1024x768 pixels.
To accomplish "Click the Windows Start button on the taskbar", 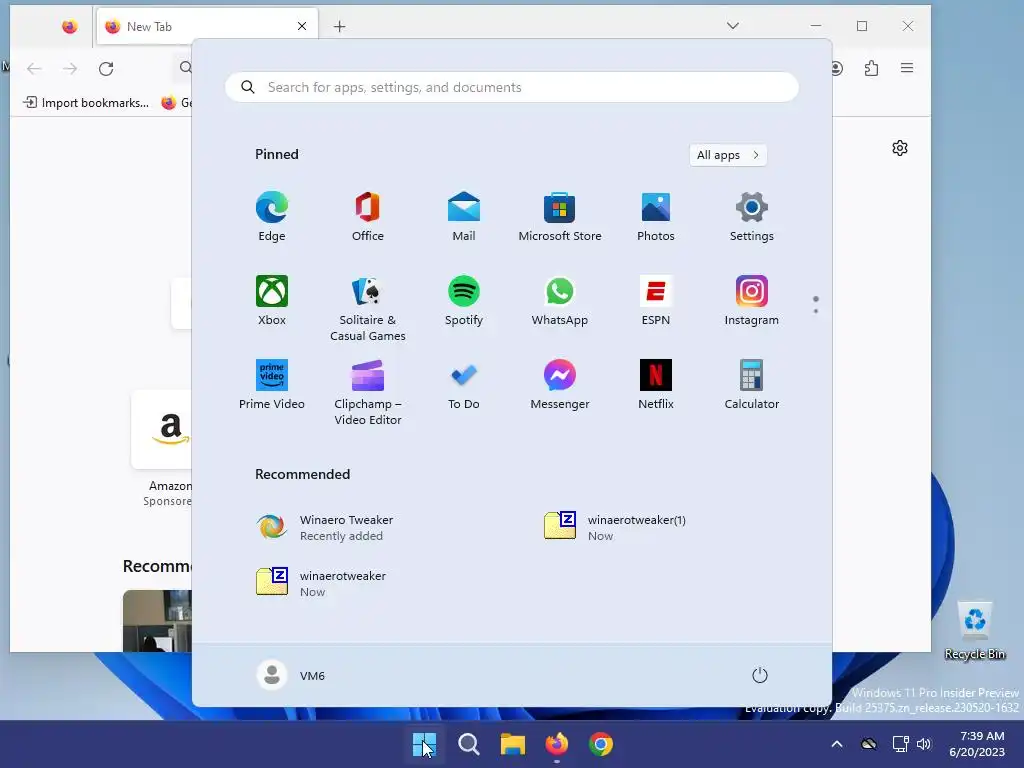I will [x=424, y=744].
